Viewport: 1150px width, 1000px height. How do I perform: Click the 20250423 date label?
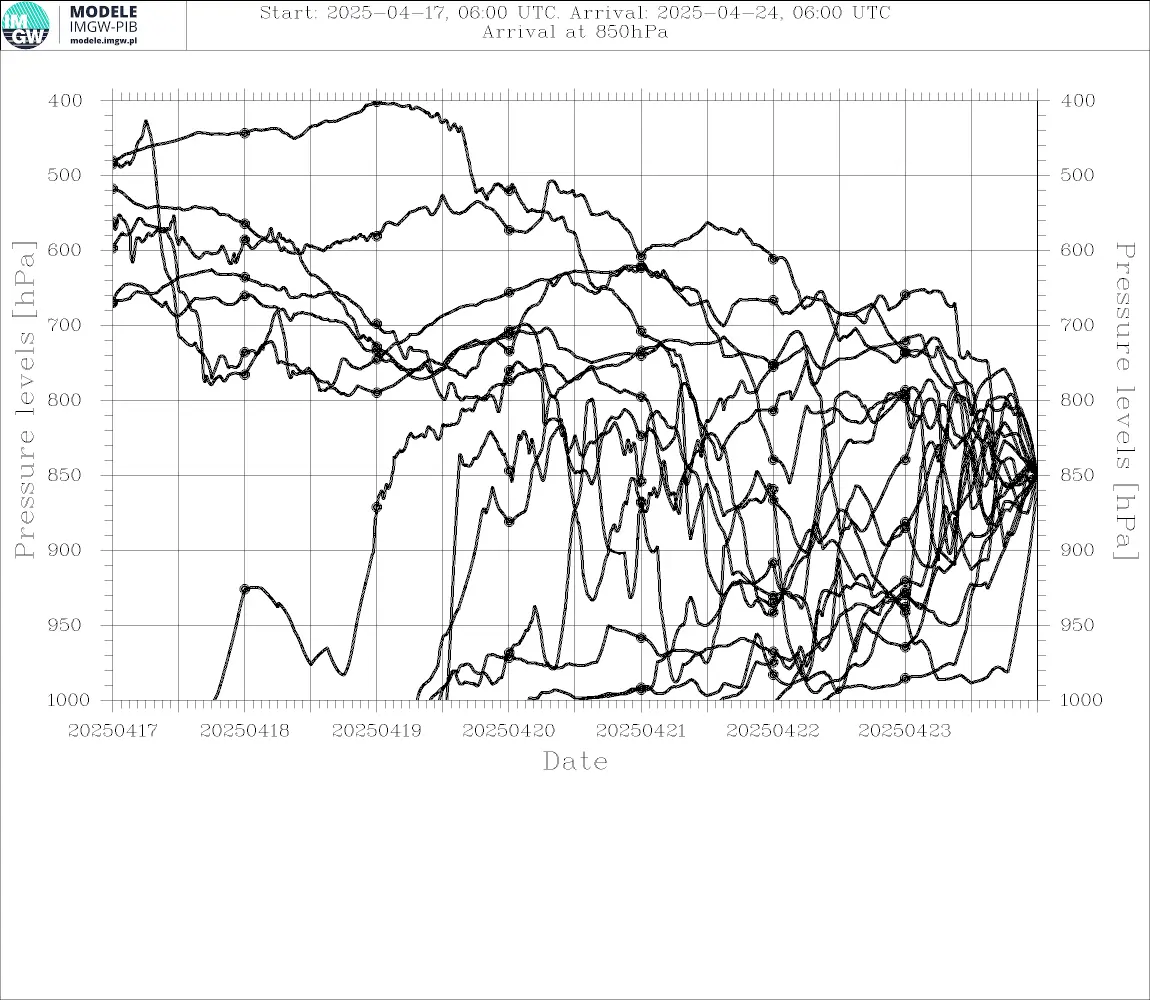pos(905,731)
